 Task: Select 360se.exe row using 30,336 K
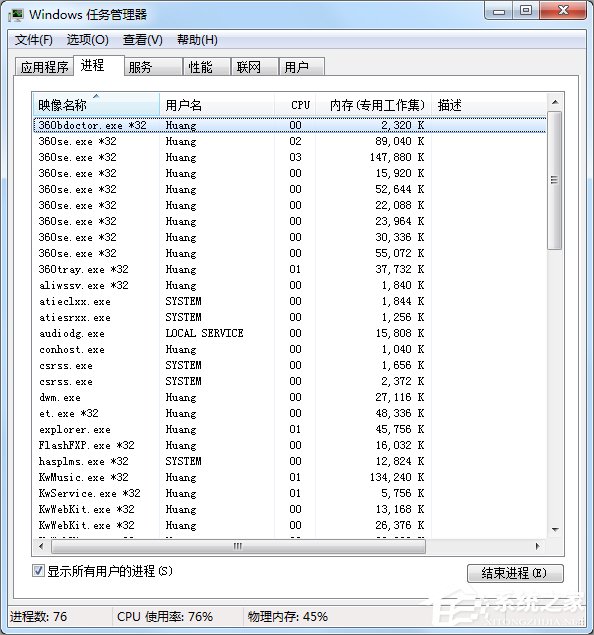click(x=290, y=237)
